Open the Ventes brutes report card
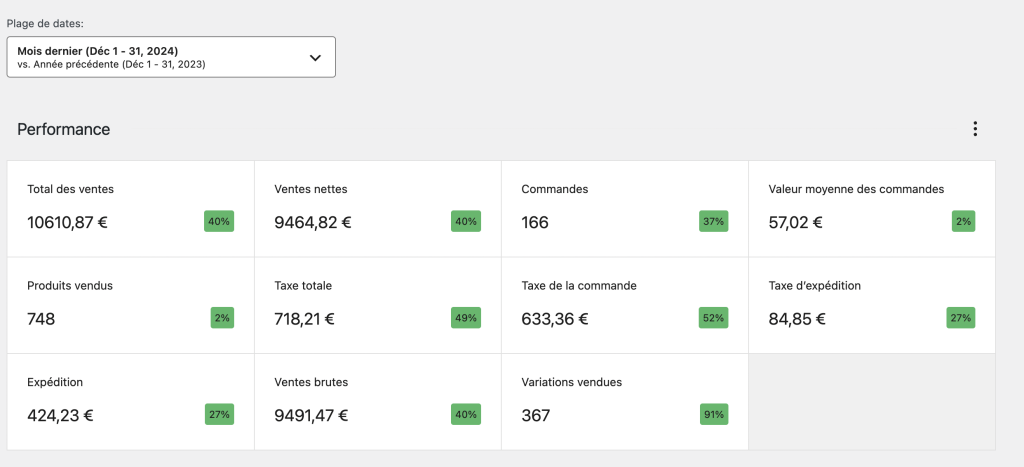Image resolution: width=1024 pixels, height=467 pixels. pyautogui.click(x=377, y=401)
